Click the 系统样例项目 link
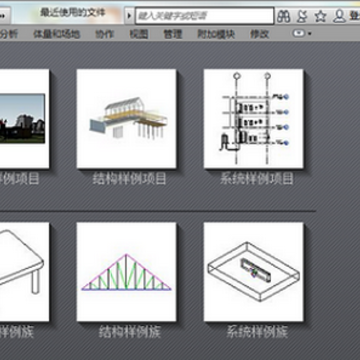 (x=257, y=179)
